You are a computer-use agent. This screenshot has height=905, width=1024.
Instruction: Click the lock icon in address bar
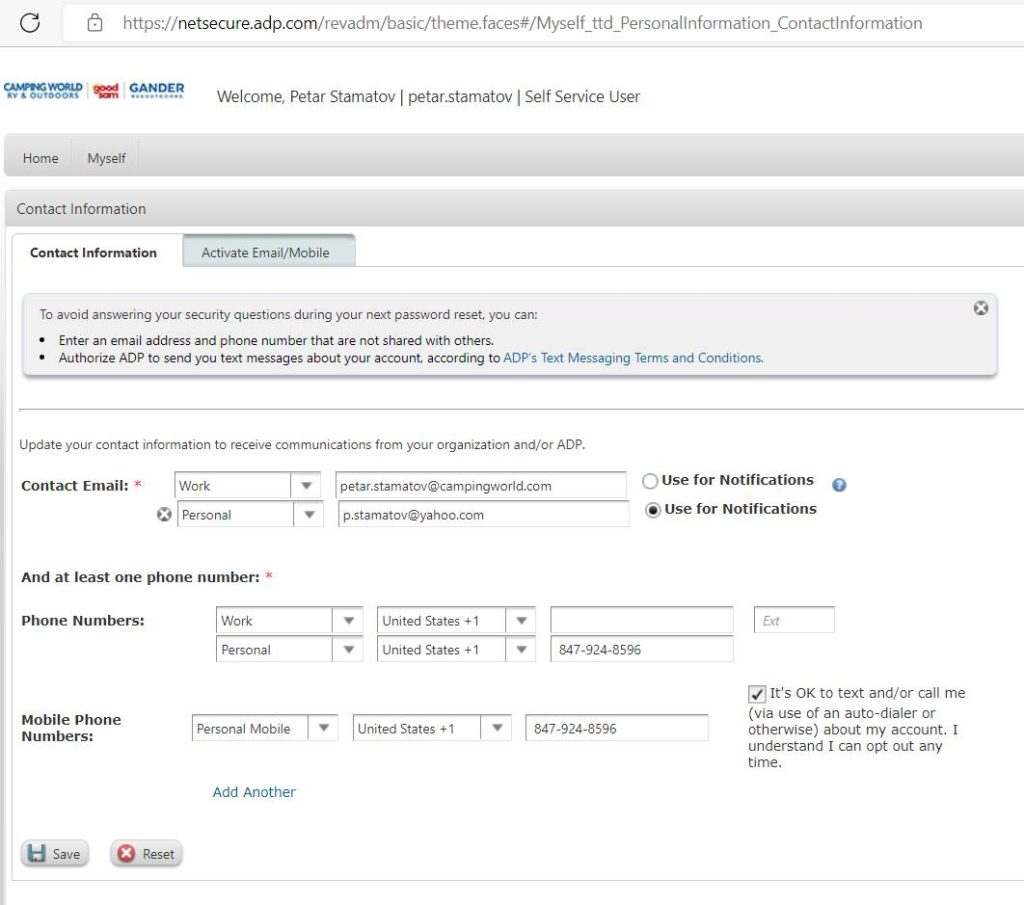tap(95, 23)
